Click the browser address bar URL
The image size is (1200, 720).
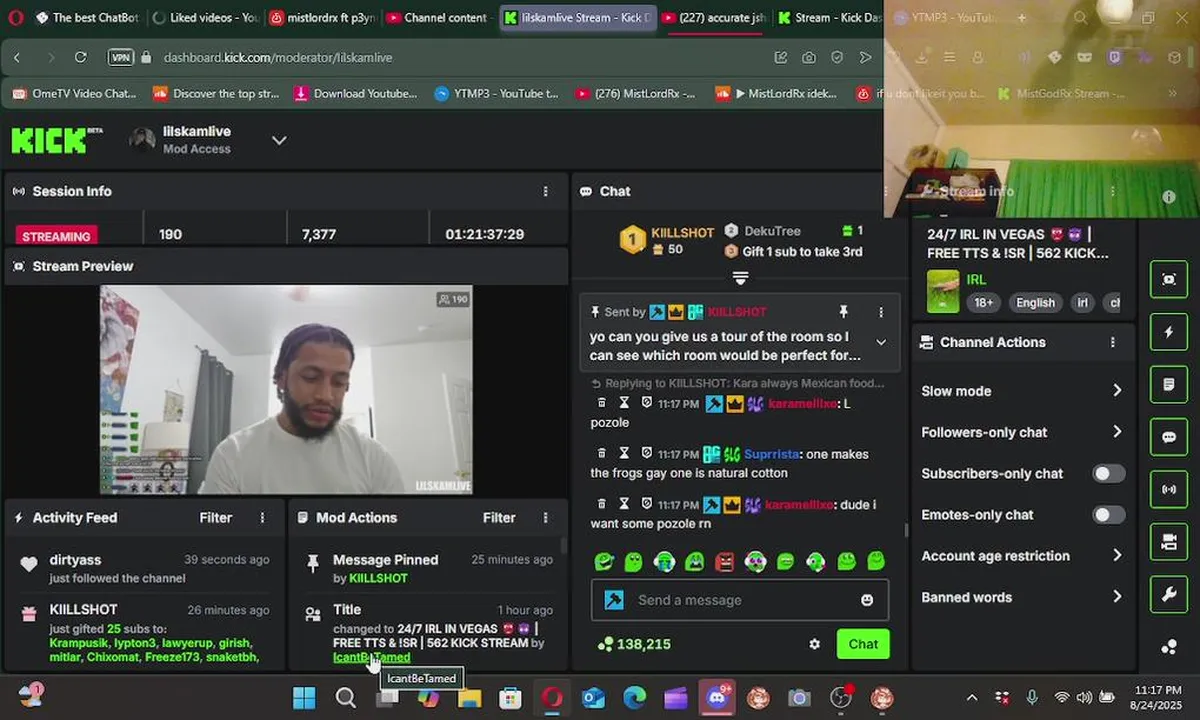tap(278, 57)
